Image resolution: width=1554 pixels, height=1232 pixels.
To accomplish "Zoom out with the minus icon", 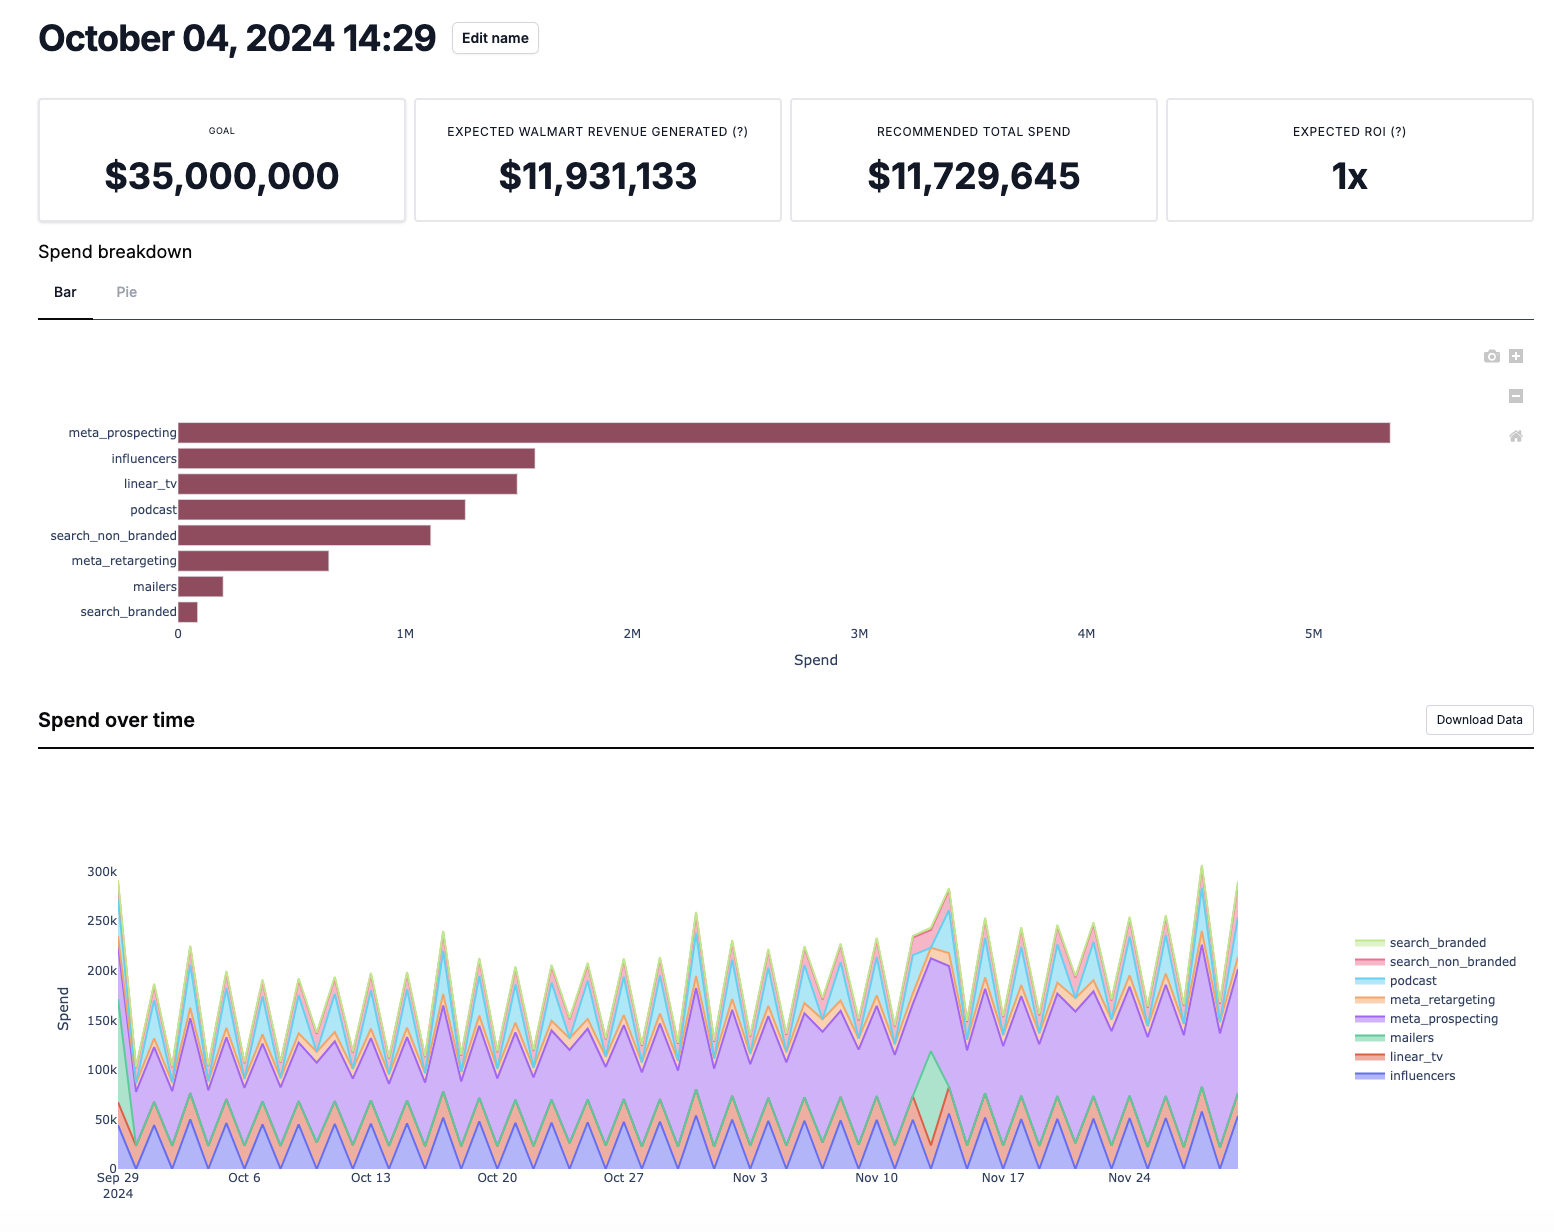I will pyautogui.click(x=1516, y=396).
